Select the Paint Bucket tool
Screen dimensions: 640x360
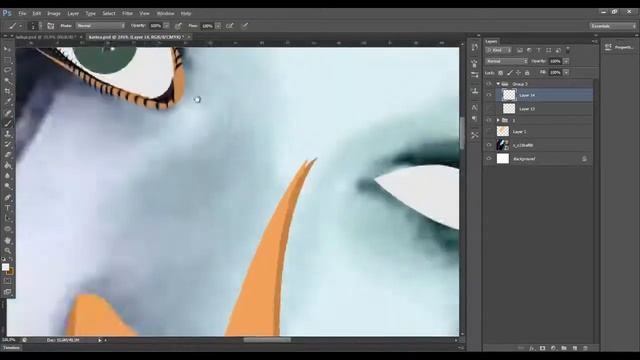(x=7, y=166)
